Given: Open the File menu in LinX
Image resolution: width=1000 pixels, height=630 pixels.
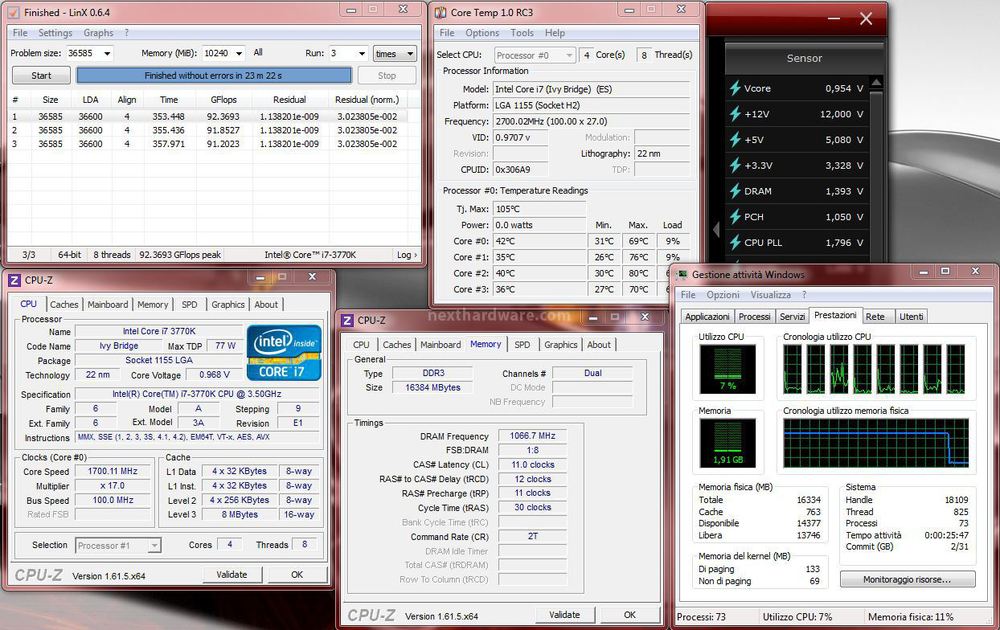Looking at the screenshot, I should 20,33.
